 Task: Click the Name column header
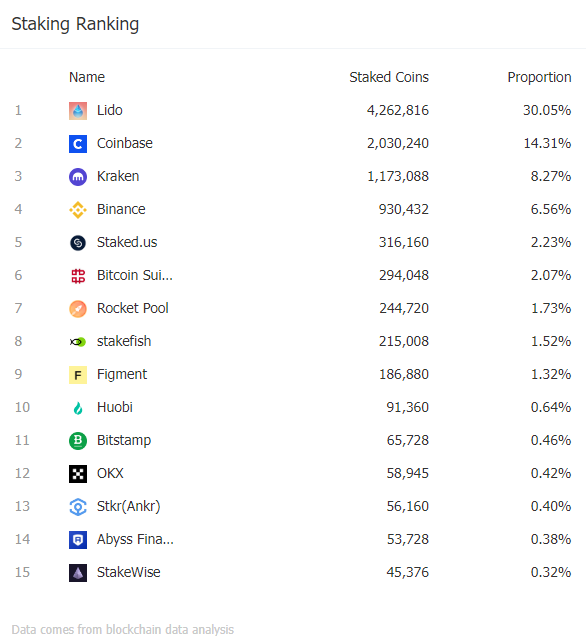pyautogui.click(x=87, y=77)
